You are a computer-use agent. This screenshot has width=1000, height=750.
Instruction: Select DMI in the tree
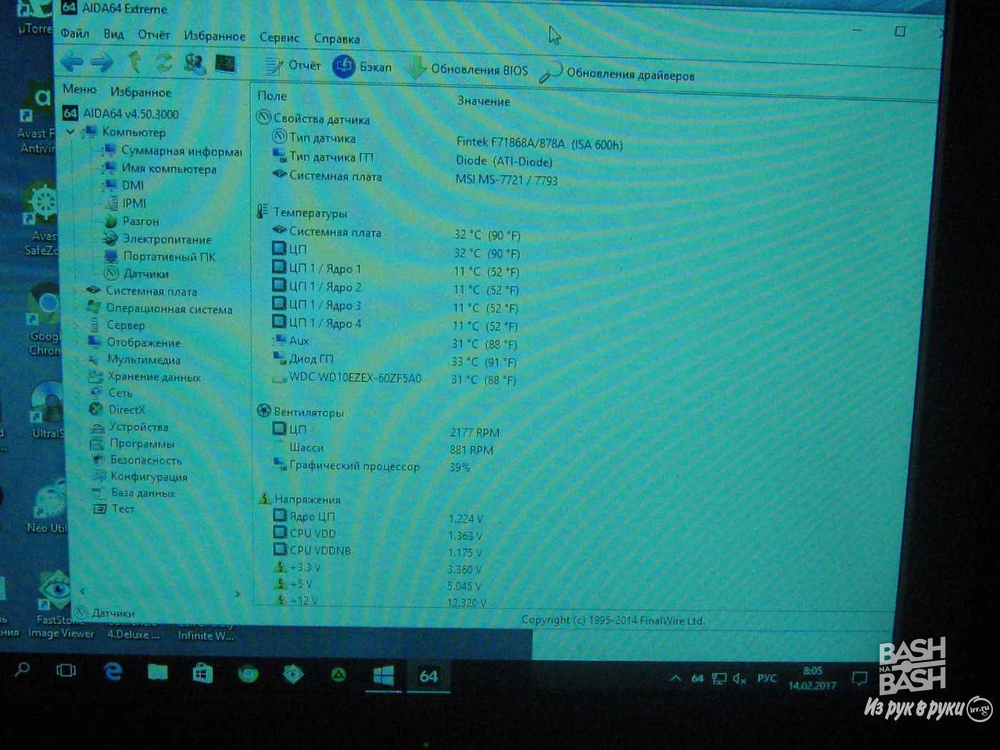[124, 186]
